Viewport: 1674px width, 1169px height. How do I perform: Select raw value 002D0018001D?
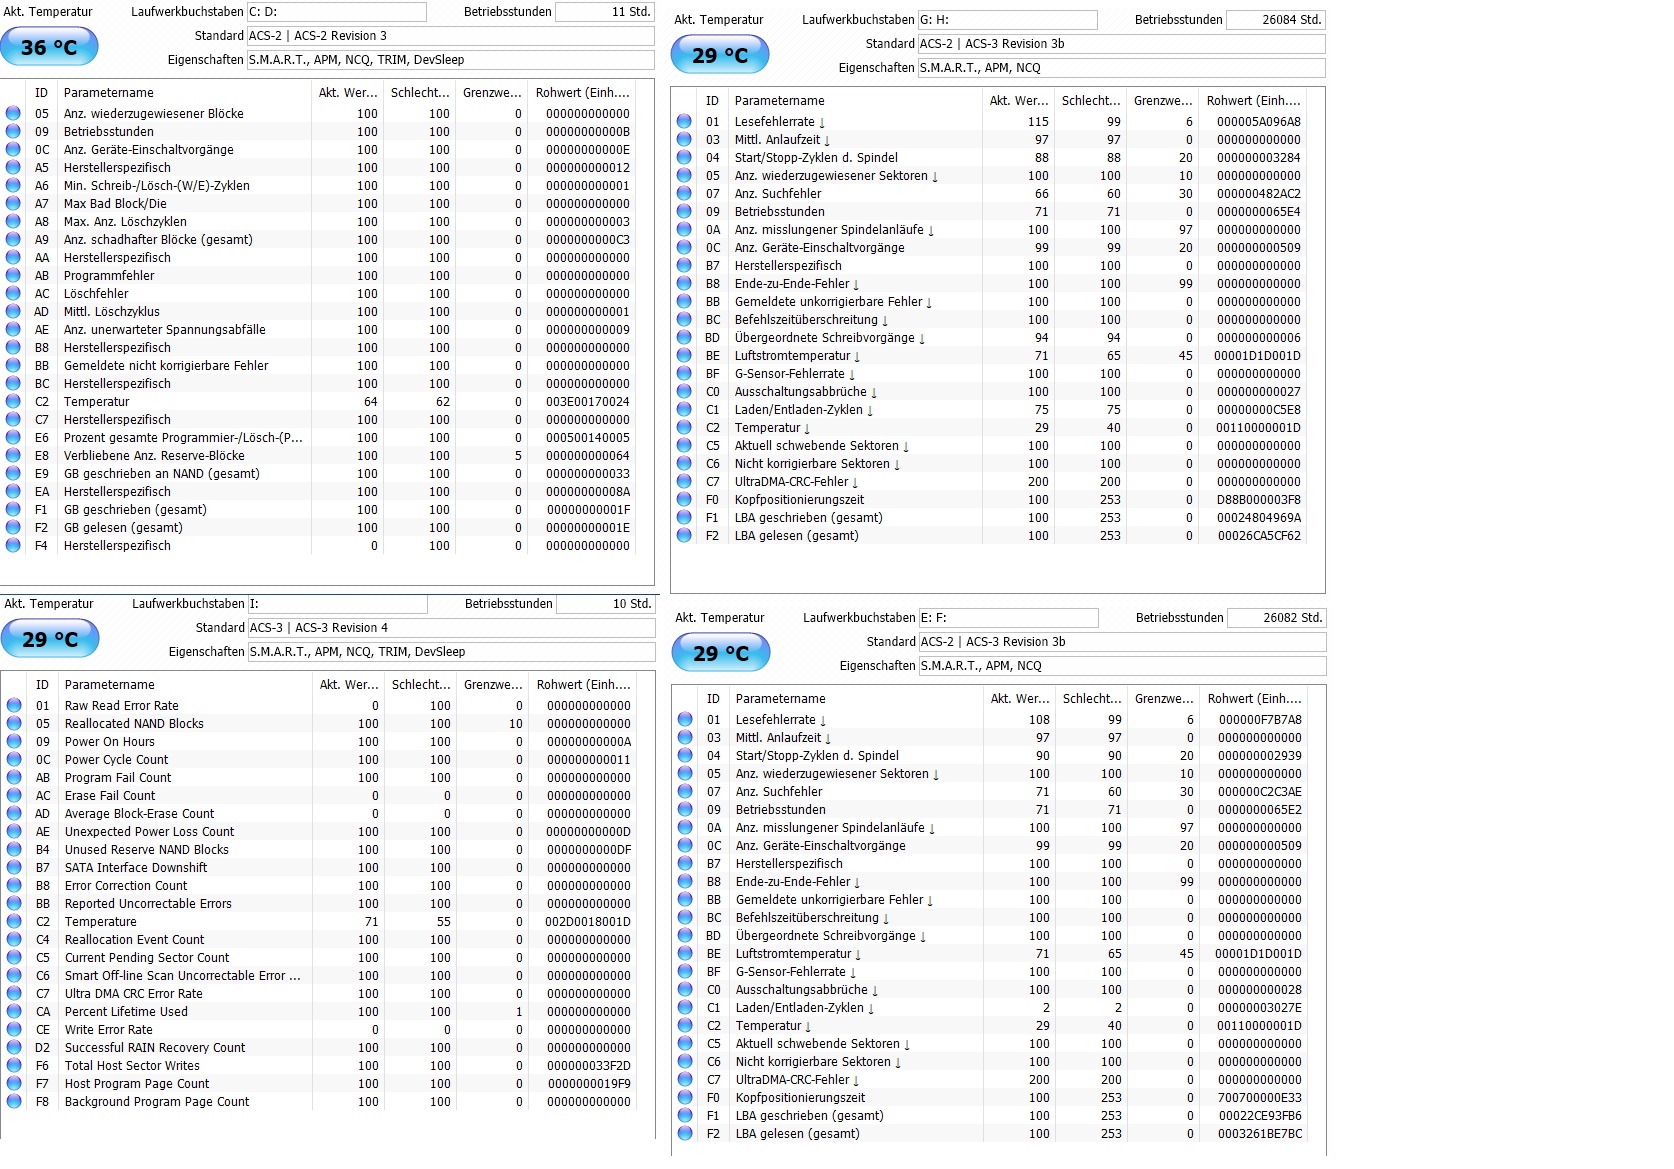click(x=588, y=922)
